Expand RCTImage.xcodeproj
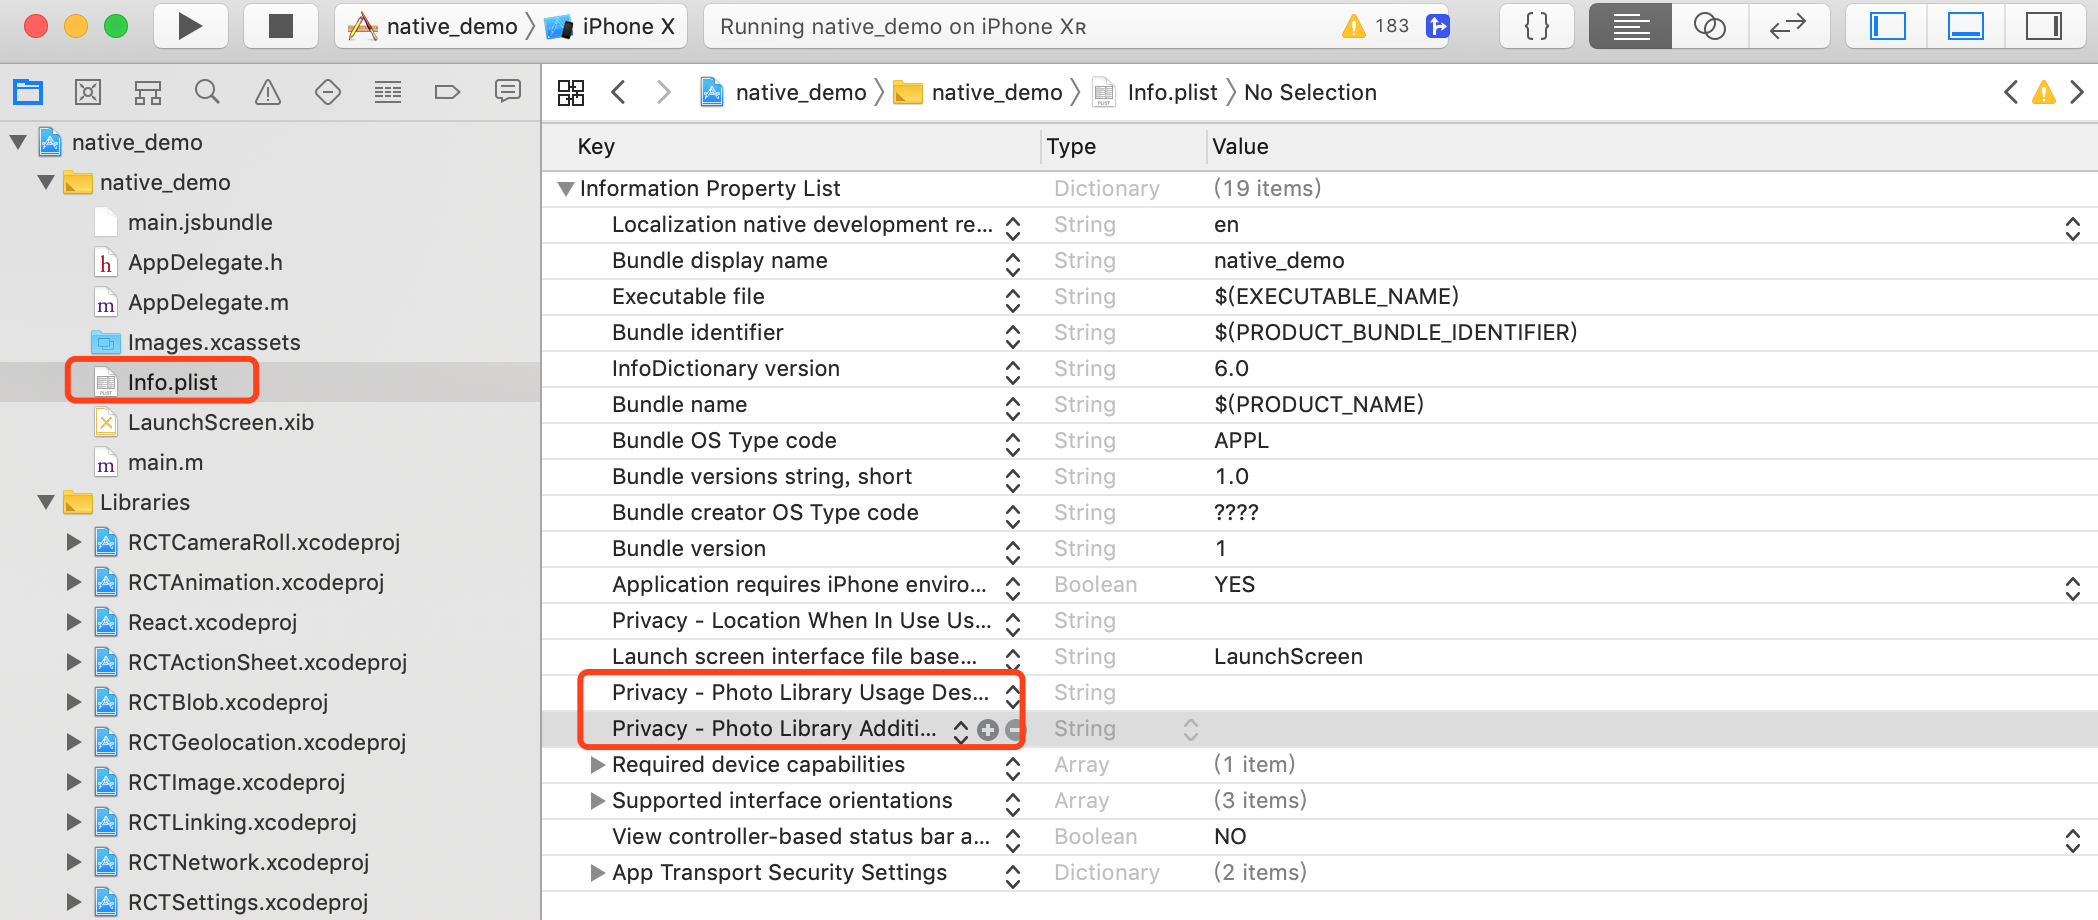This screenshot has height=920, width=2098. click(74, 782)
